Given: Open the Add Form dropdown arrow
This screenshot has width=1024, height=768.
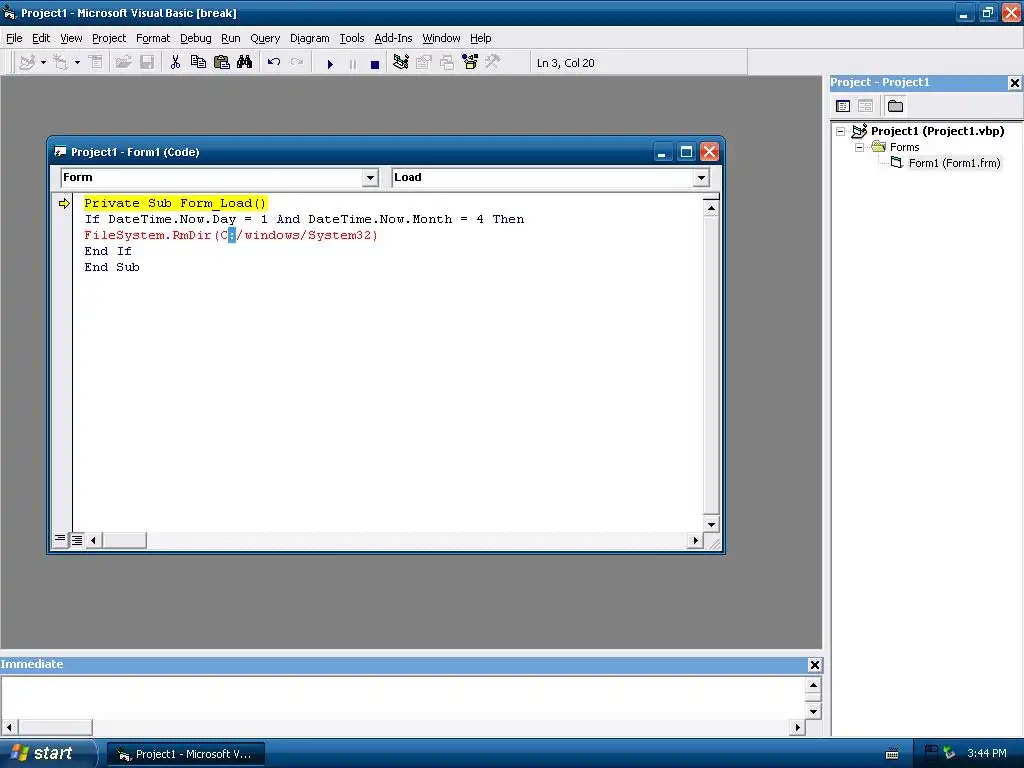Looking at the screenshot, I should coord(77,63).
